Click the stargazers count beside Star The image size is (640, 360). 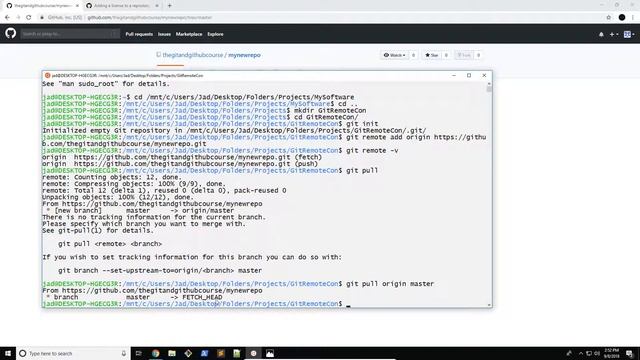(446, 55)
